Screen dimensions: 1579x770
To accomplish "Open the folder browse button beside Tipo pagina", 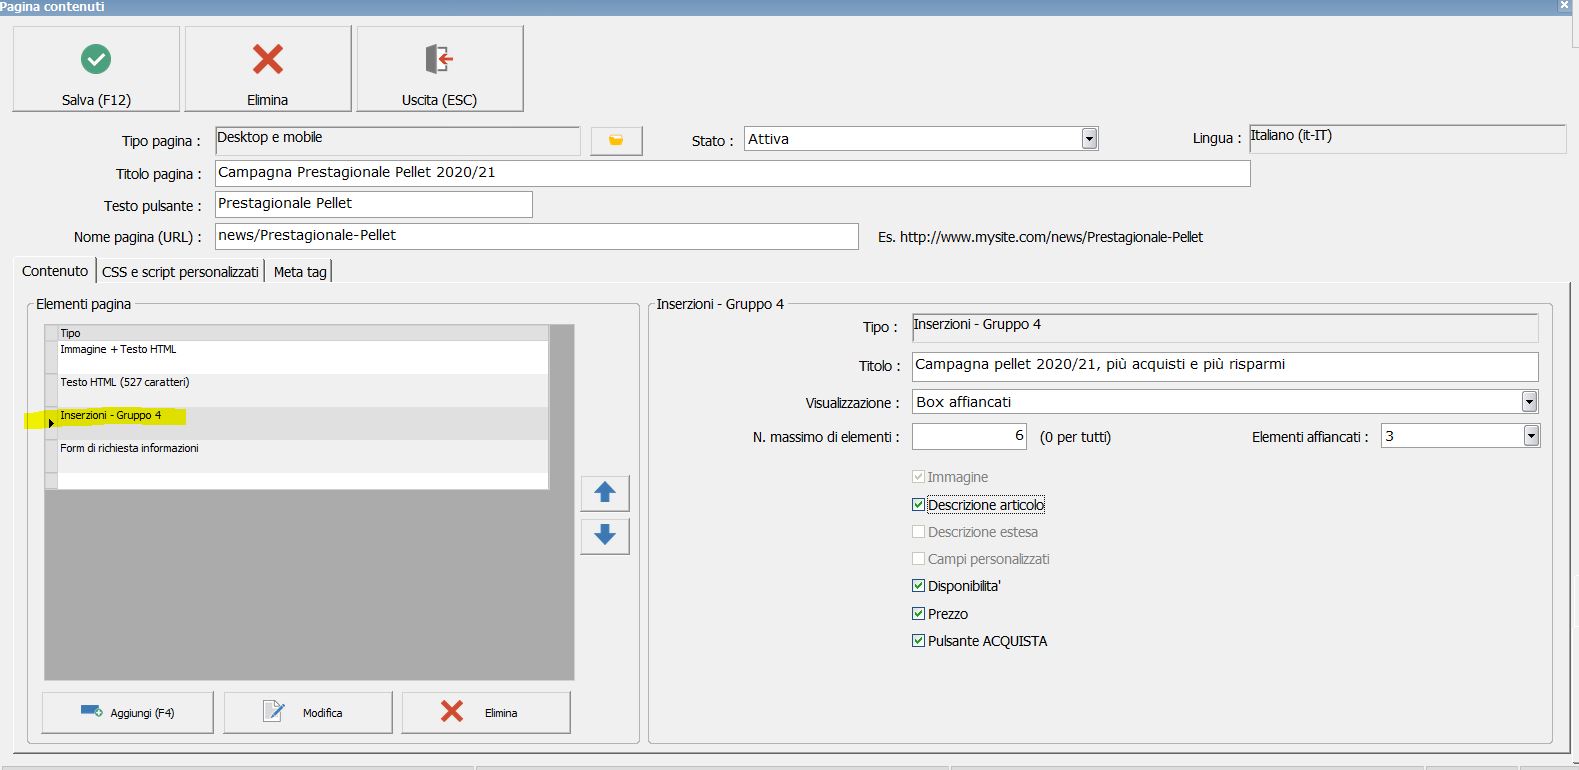I will [616, 141].
